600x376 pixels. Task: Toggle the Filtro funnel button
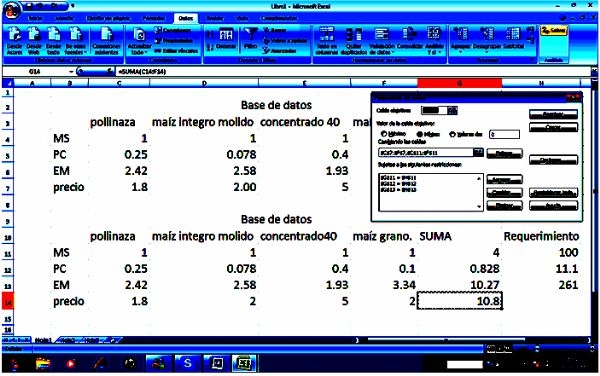click(x=250, y=39)
